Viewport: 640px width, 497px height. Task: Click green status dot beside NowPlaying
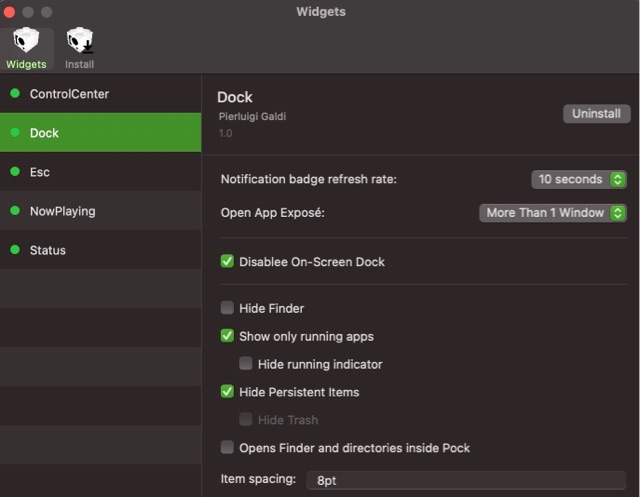[x=15, y=211]
